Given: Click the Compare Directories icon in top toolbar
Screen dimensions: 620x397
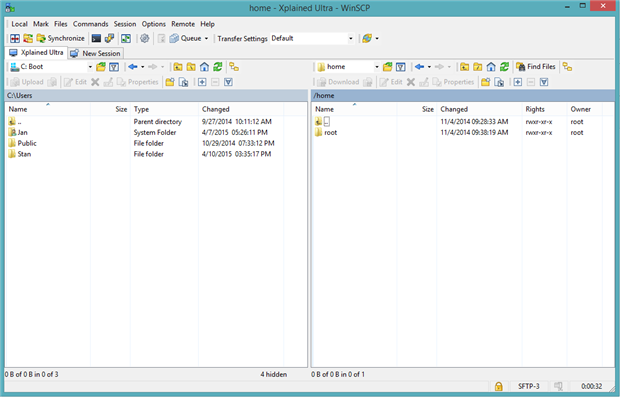Looking at the screenshot, I should [x=15, y=38].
